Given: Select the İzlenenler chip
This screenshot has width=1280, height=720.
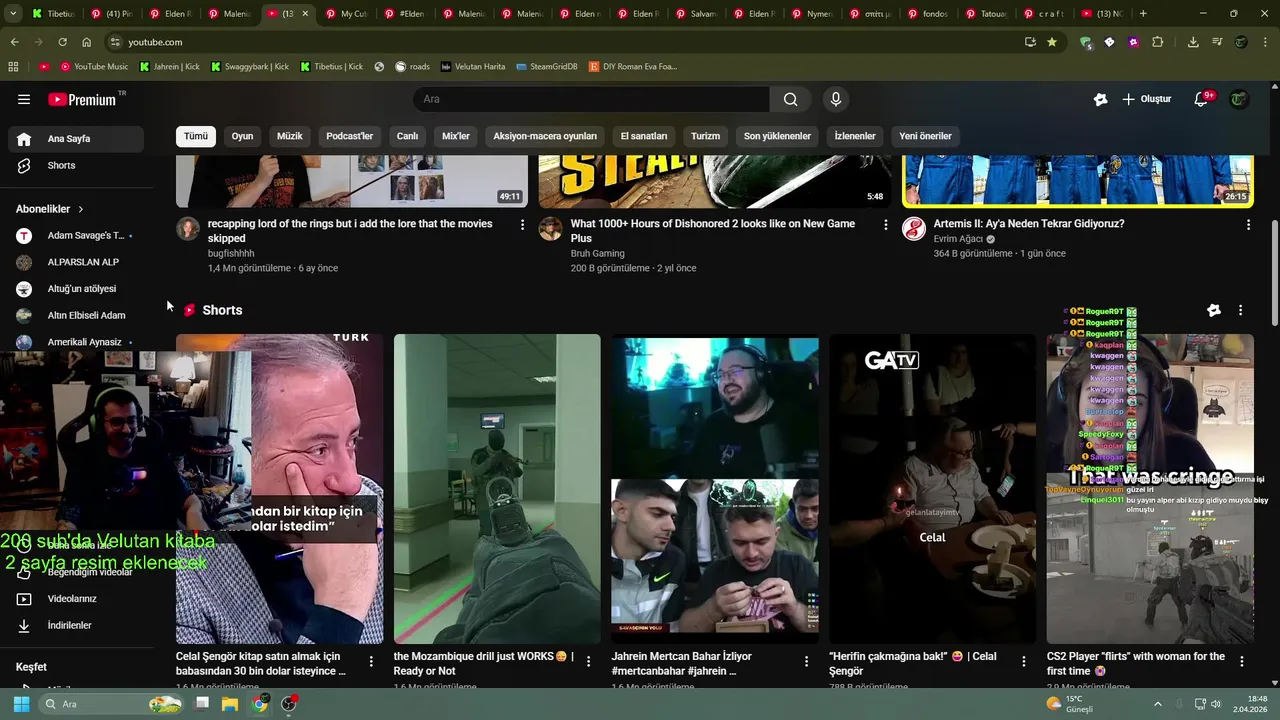Looking at the screenshot, I should [855, 136].
